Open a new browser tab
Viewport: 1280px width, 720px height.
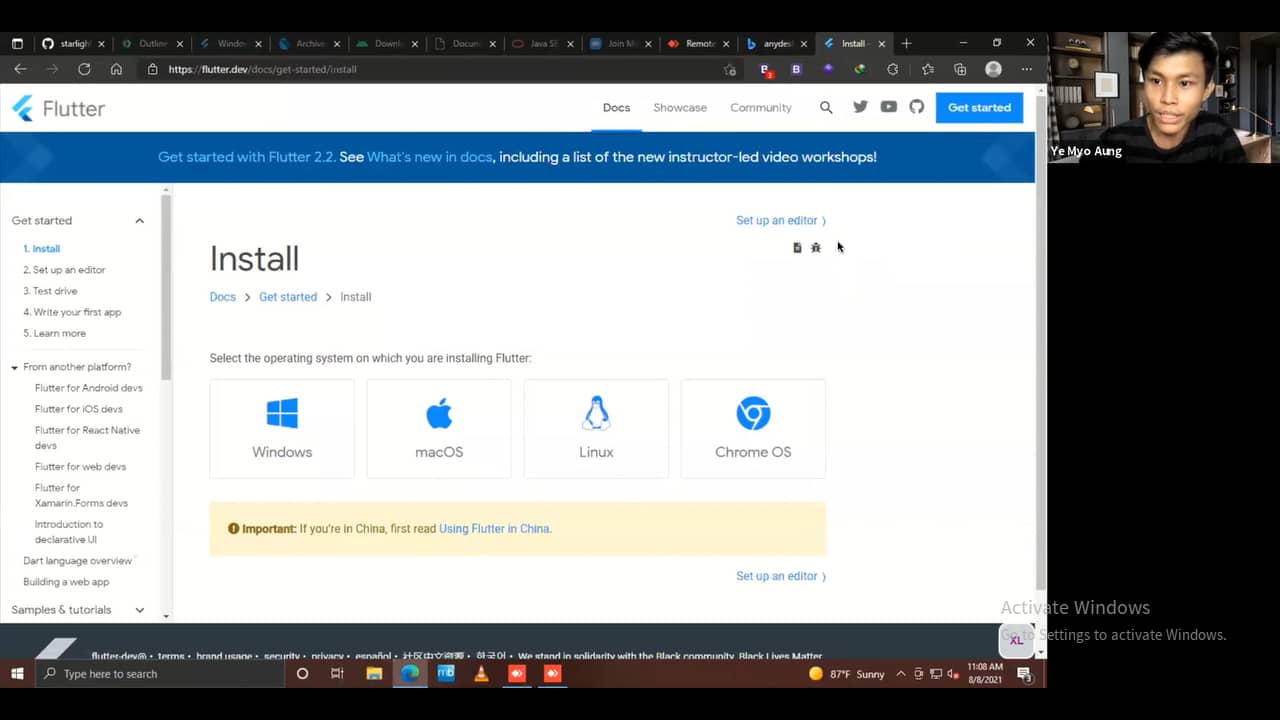(x=906, y=43)
